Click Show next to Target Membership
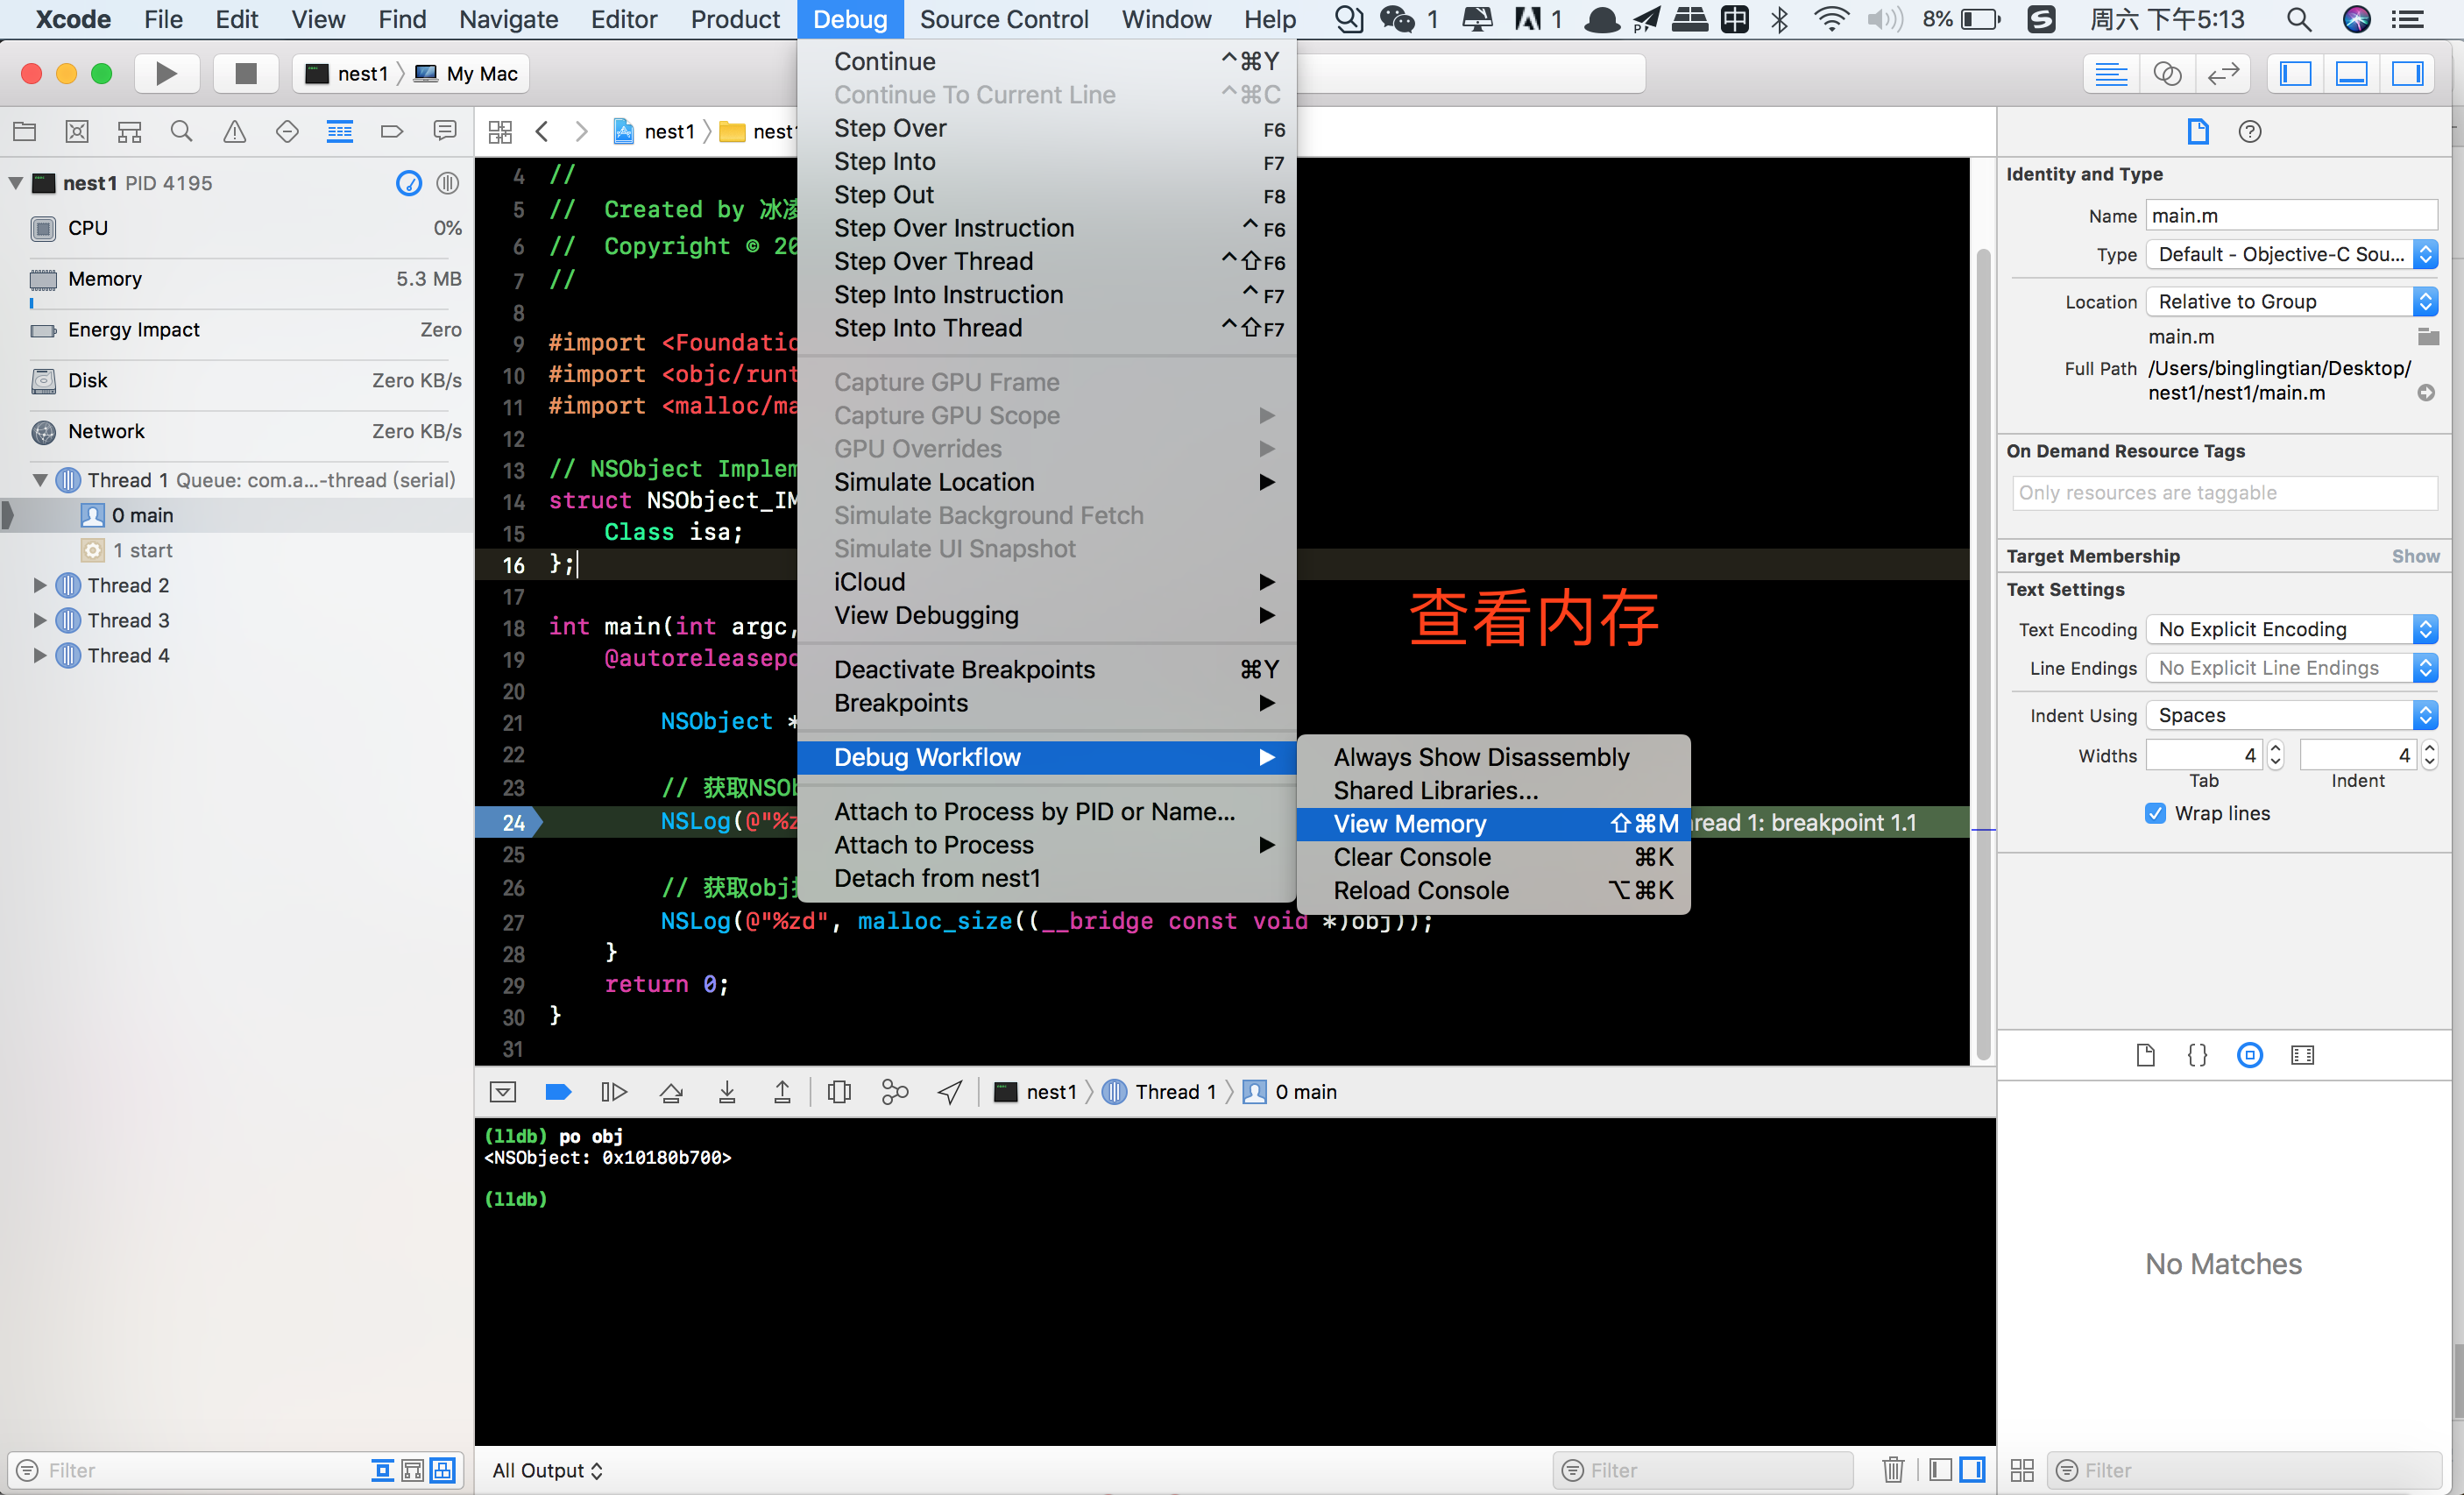 click(2414, 556)
